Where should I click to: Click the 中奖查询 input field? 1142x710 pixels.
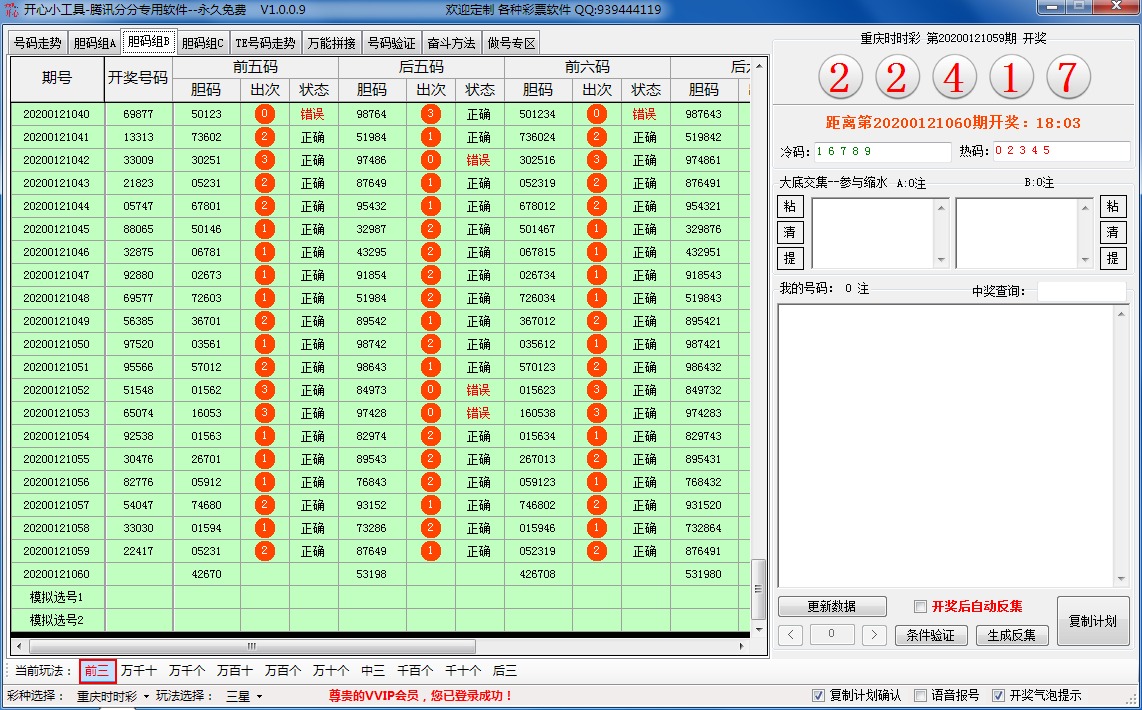pos(1081,291)
